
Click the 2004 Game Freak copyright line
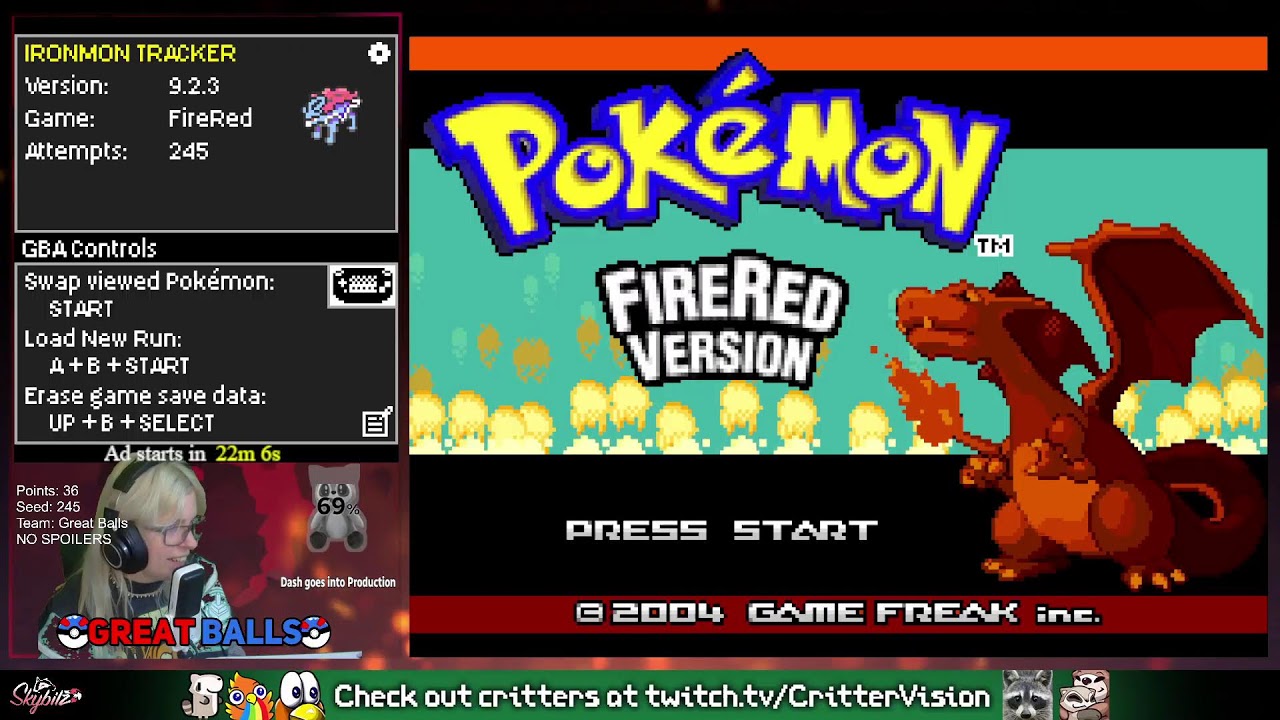coord(838,613)
